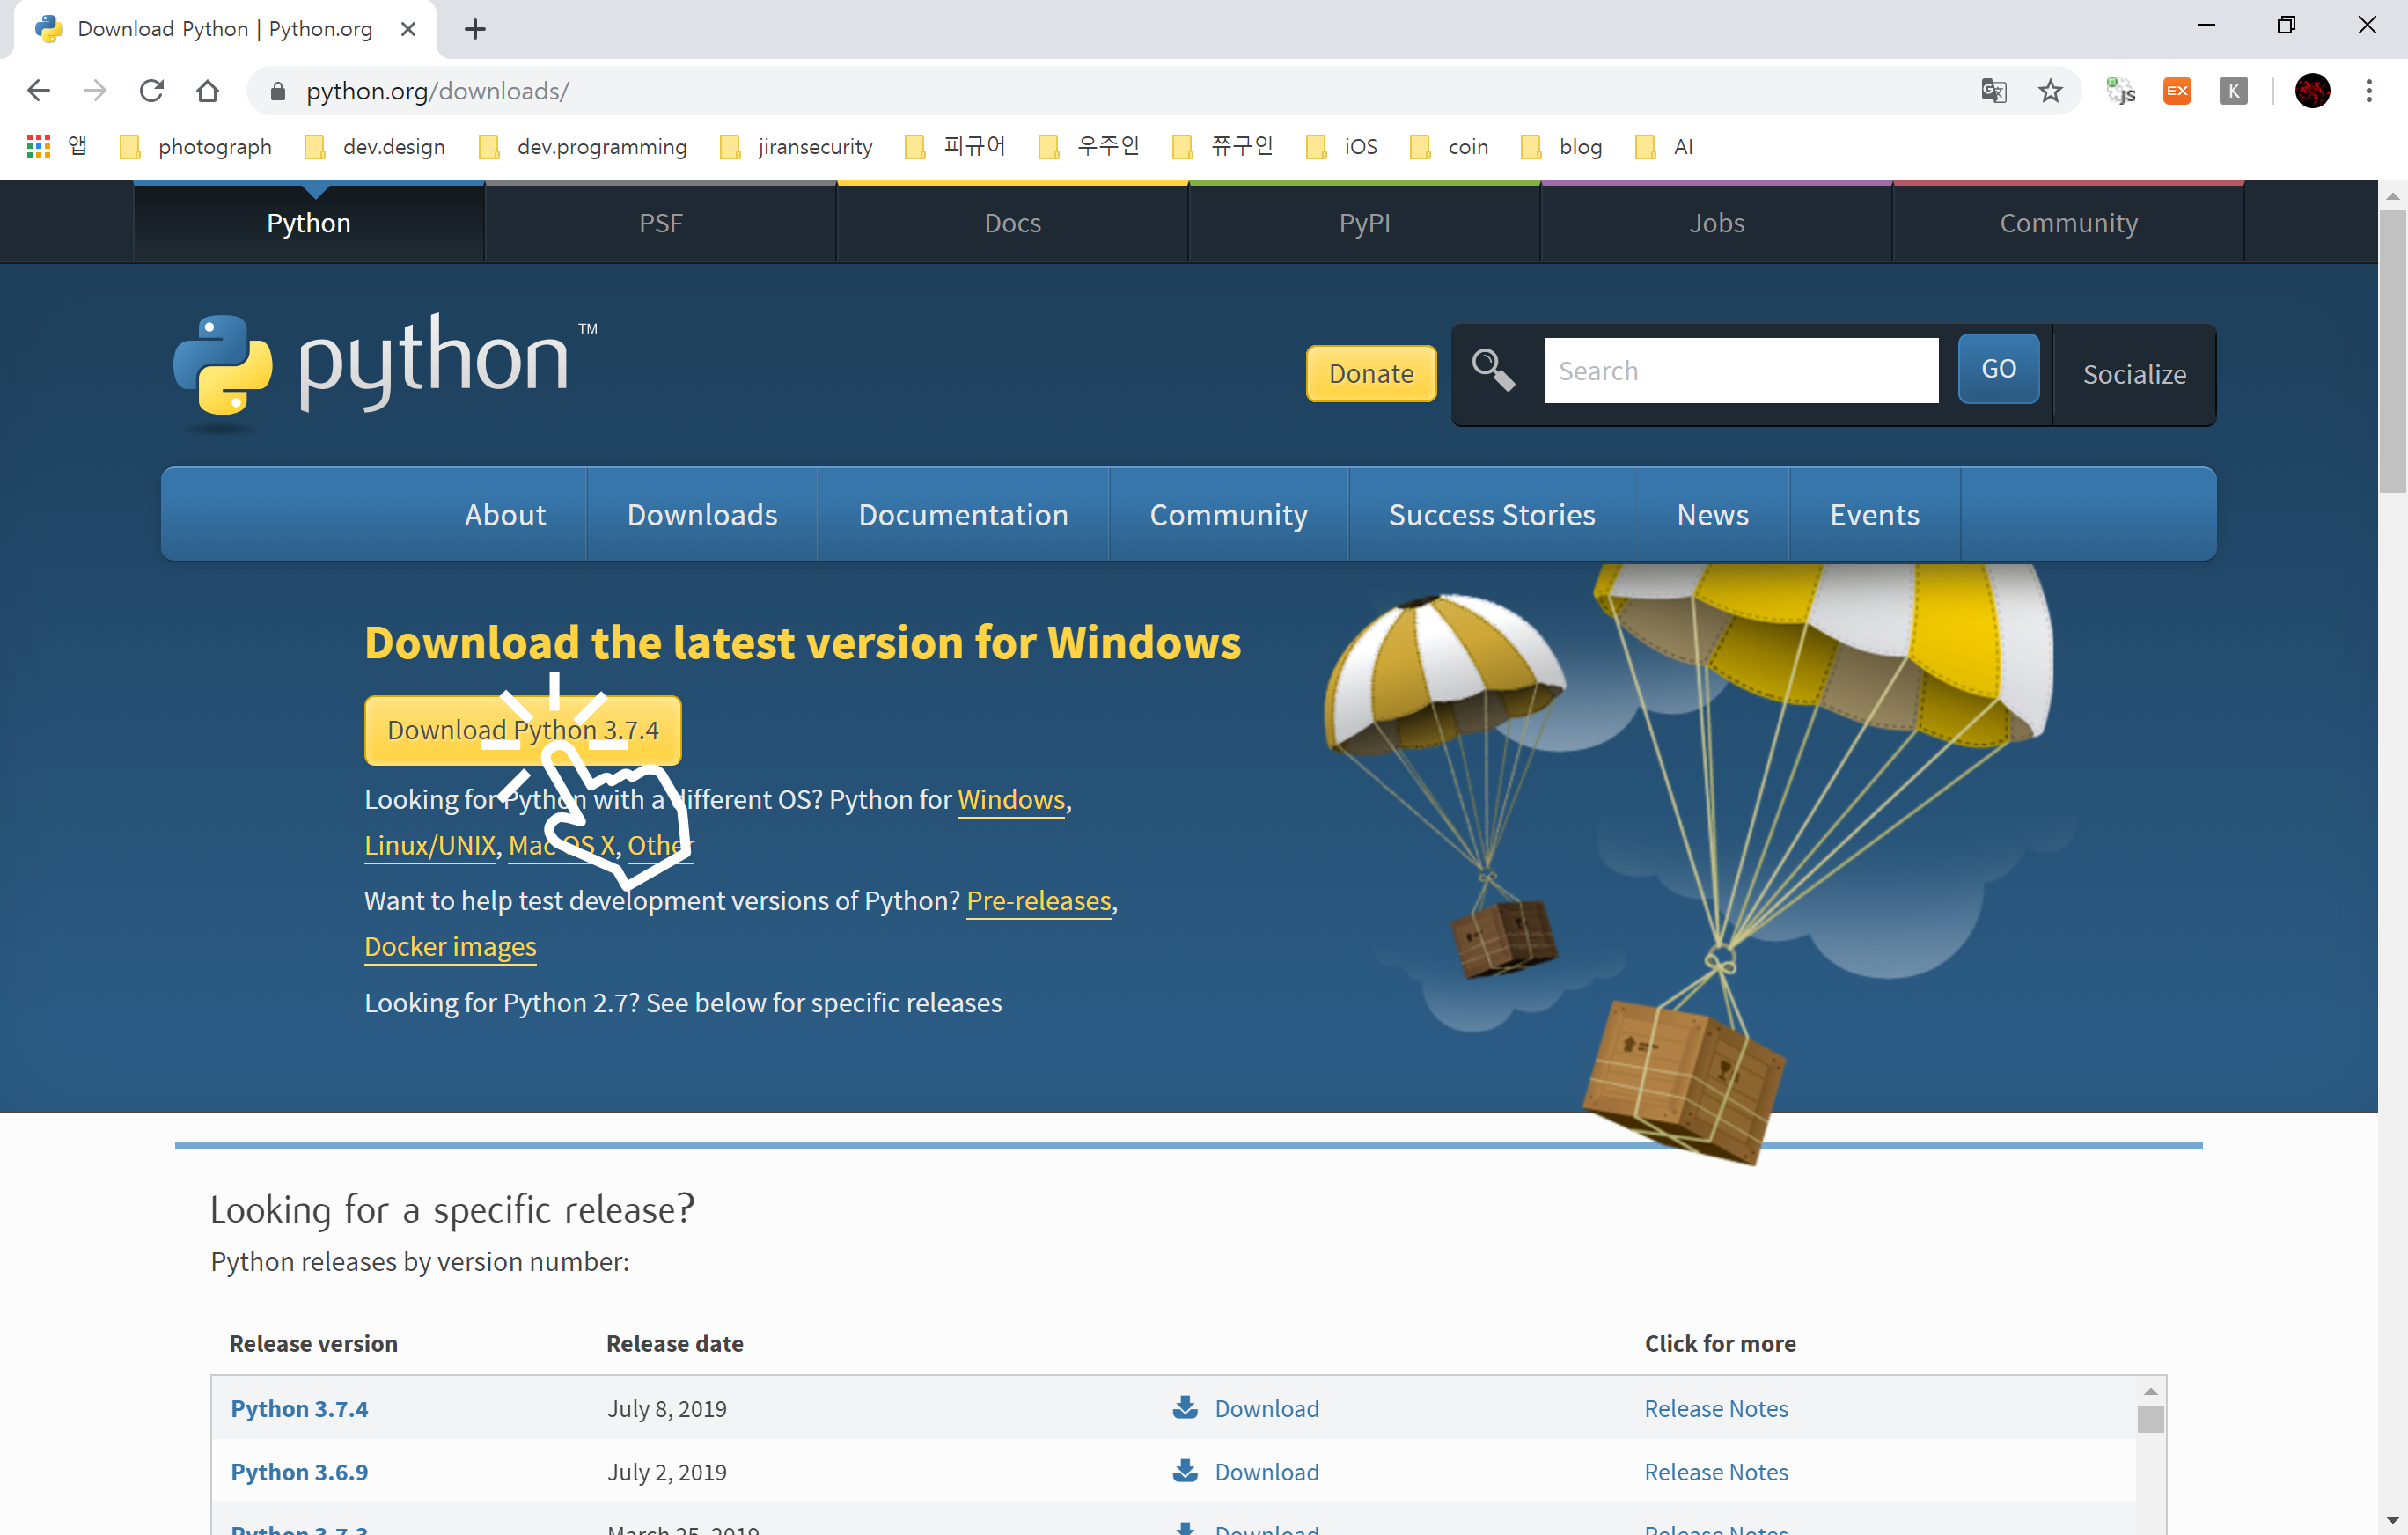
Task: Bookmark this page with the star icon
Action: coord(2050,91)
